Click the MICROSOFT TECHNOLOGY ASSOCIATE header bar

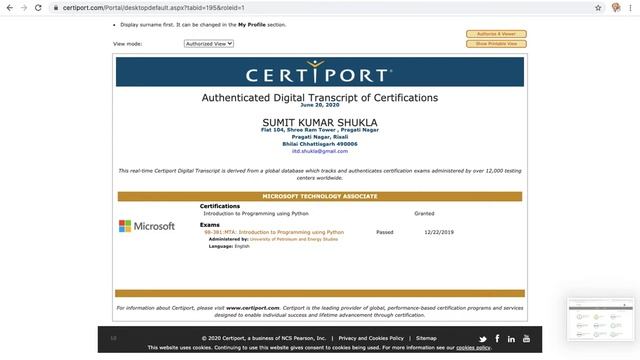tap(320, 196)
